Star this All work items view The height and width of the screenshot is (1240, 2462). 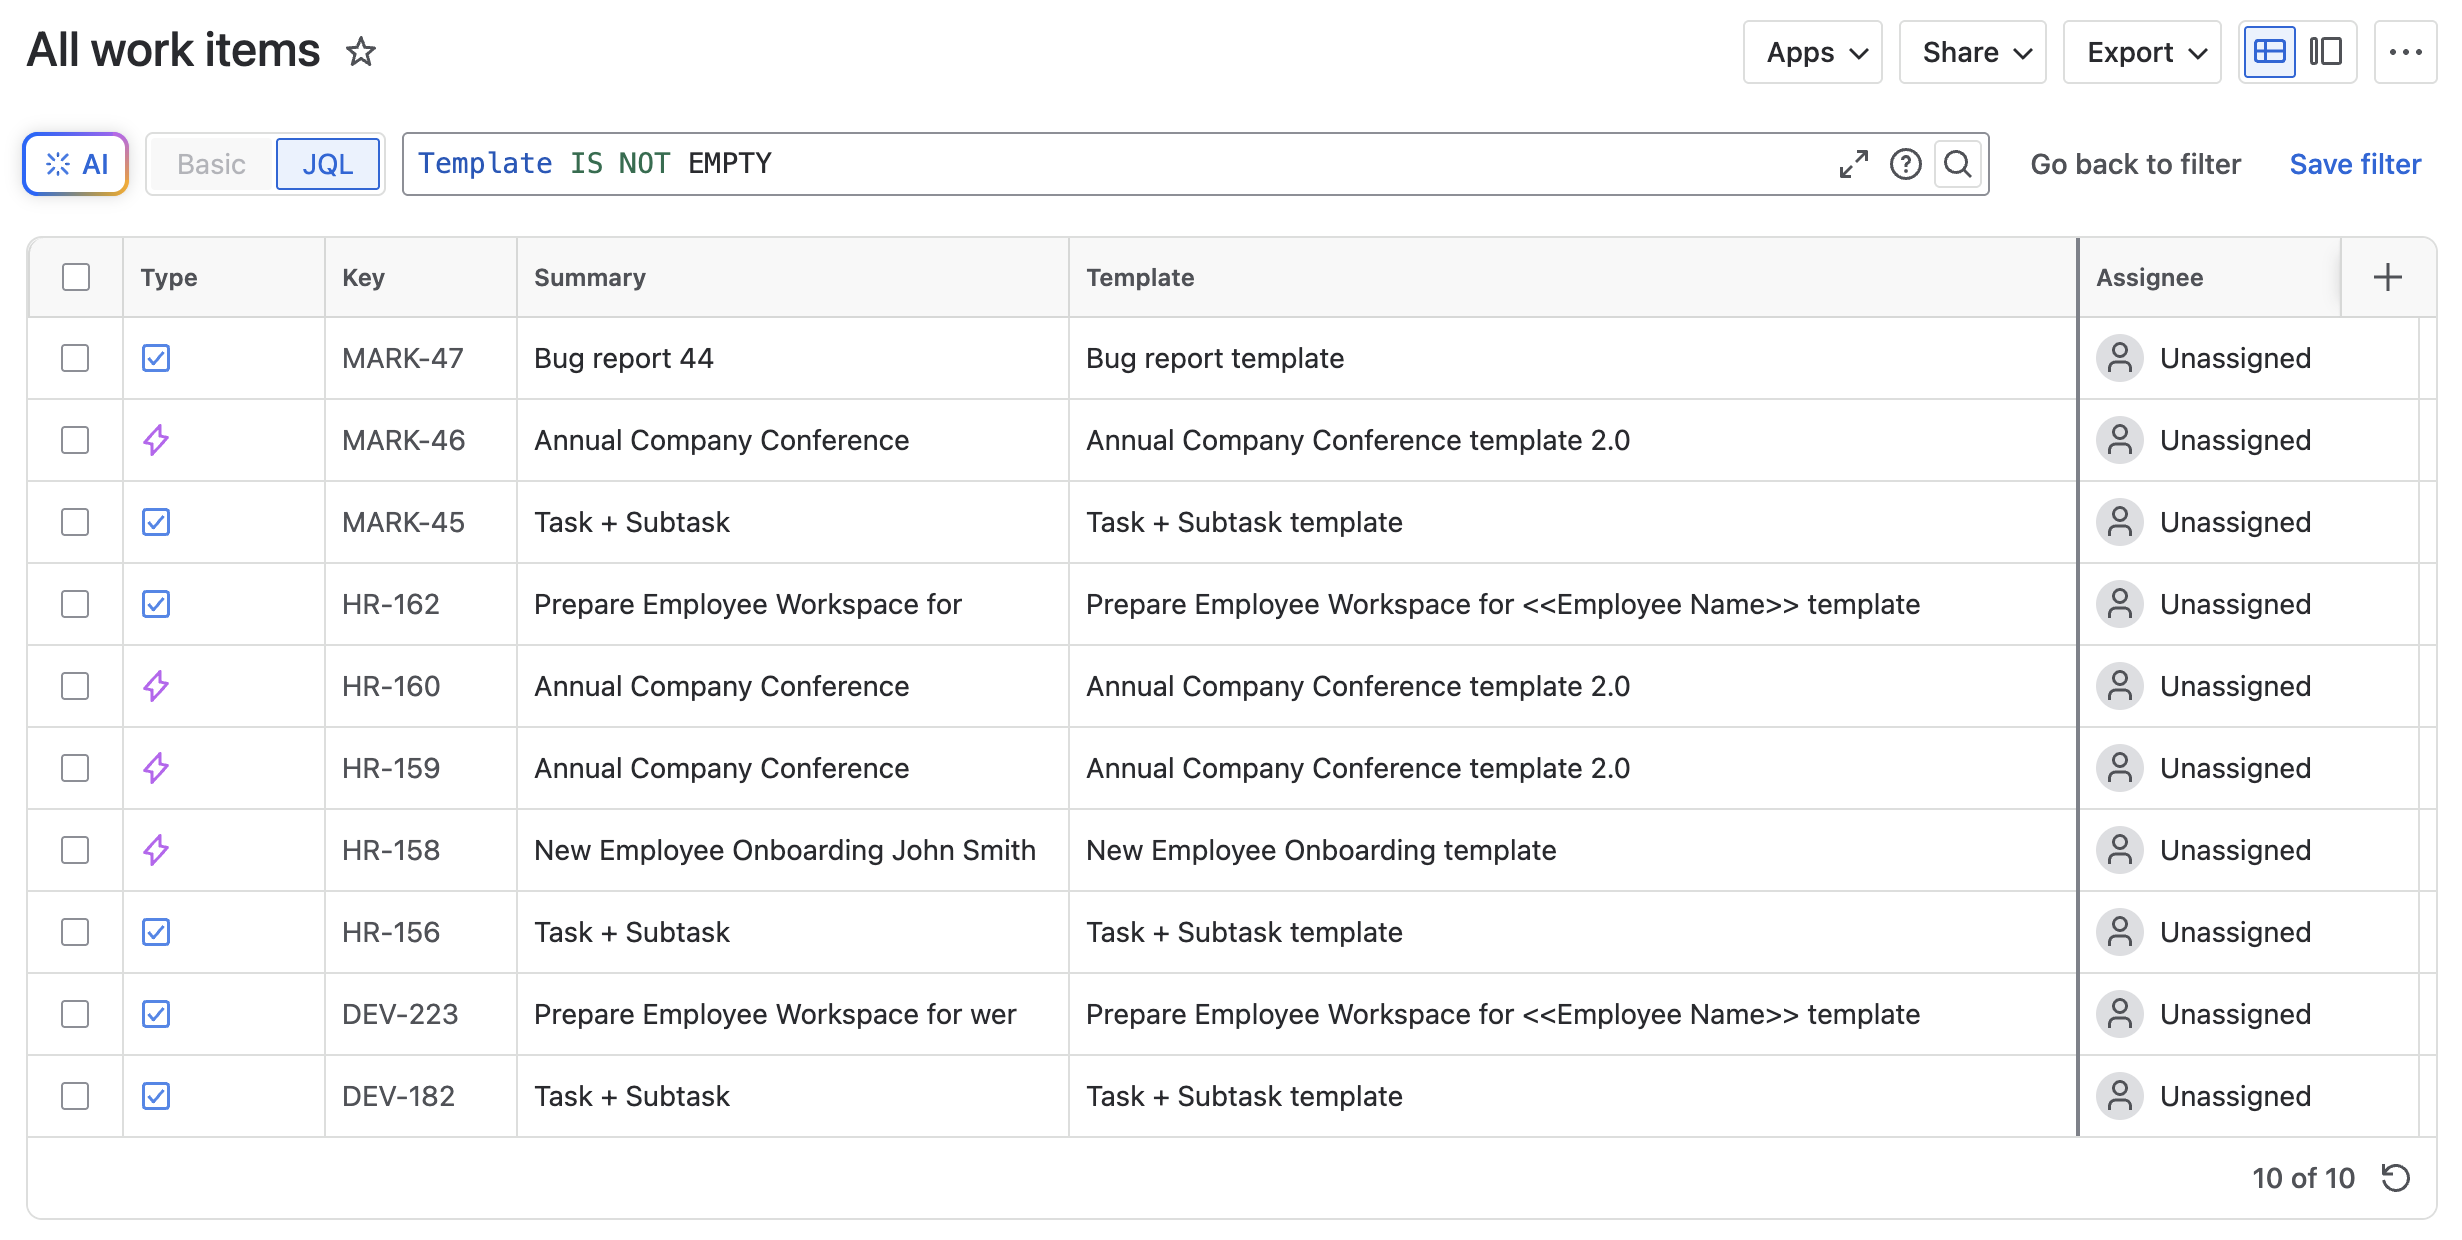[x=360, y=51]
